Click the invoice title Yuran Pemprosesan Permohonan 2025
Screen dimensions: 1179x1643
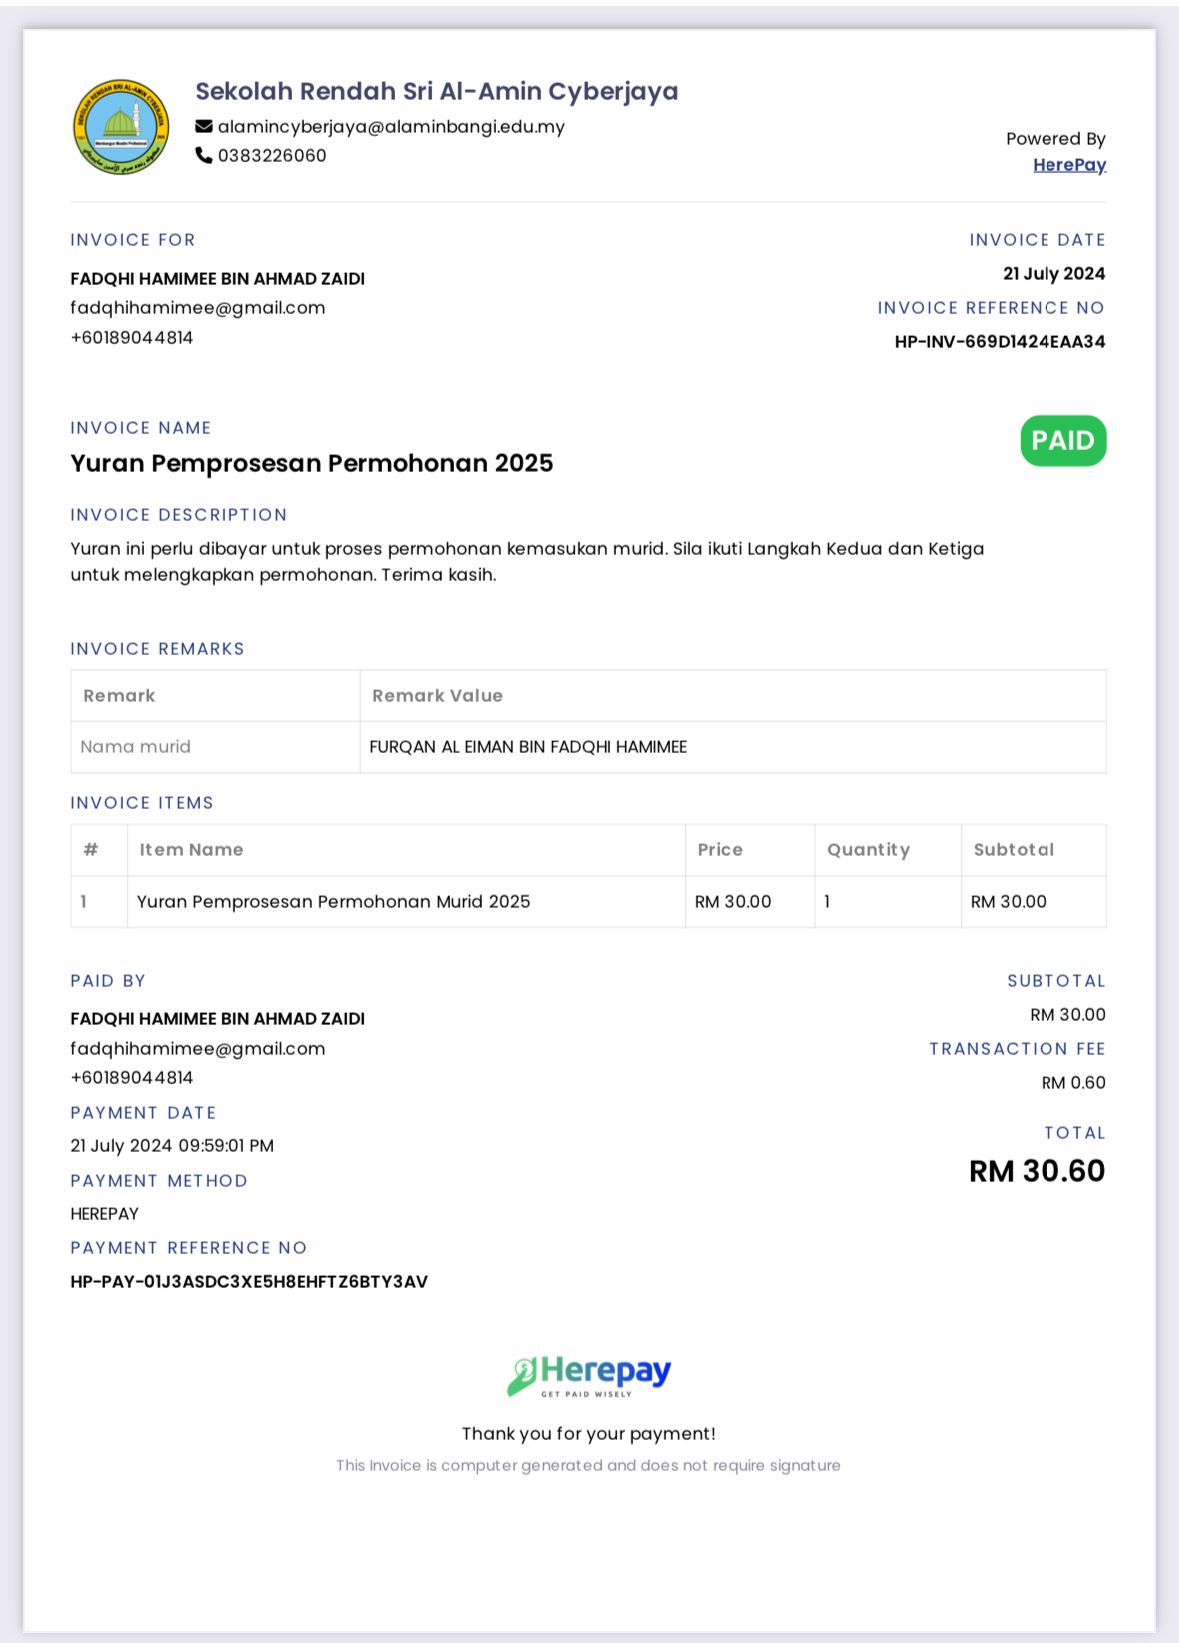point(312,463)
